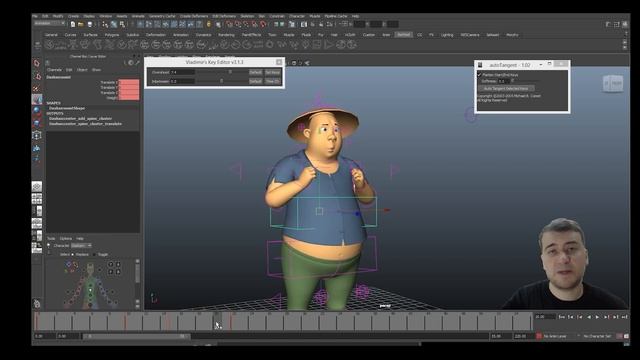Click the Overshoot slider handle

(230, 72)
